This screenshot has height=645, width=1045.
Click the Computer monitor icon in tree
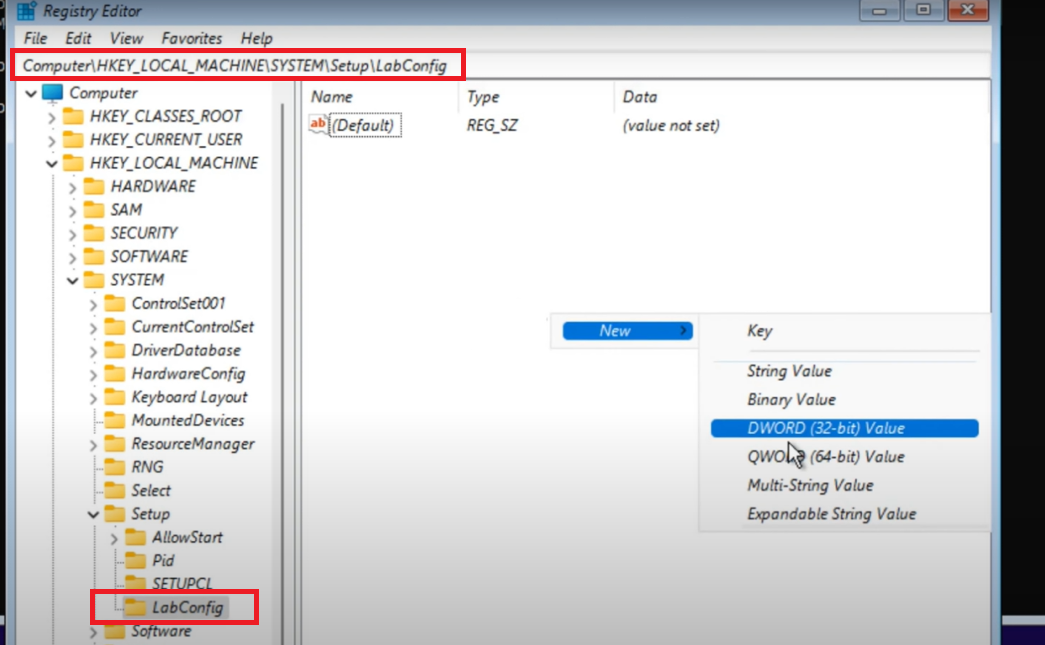(52, 93)
